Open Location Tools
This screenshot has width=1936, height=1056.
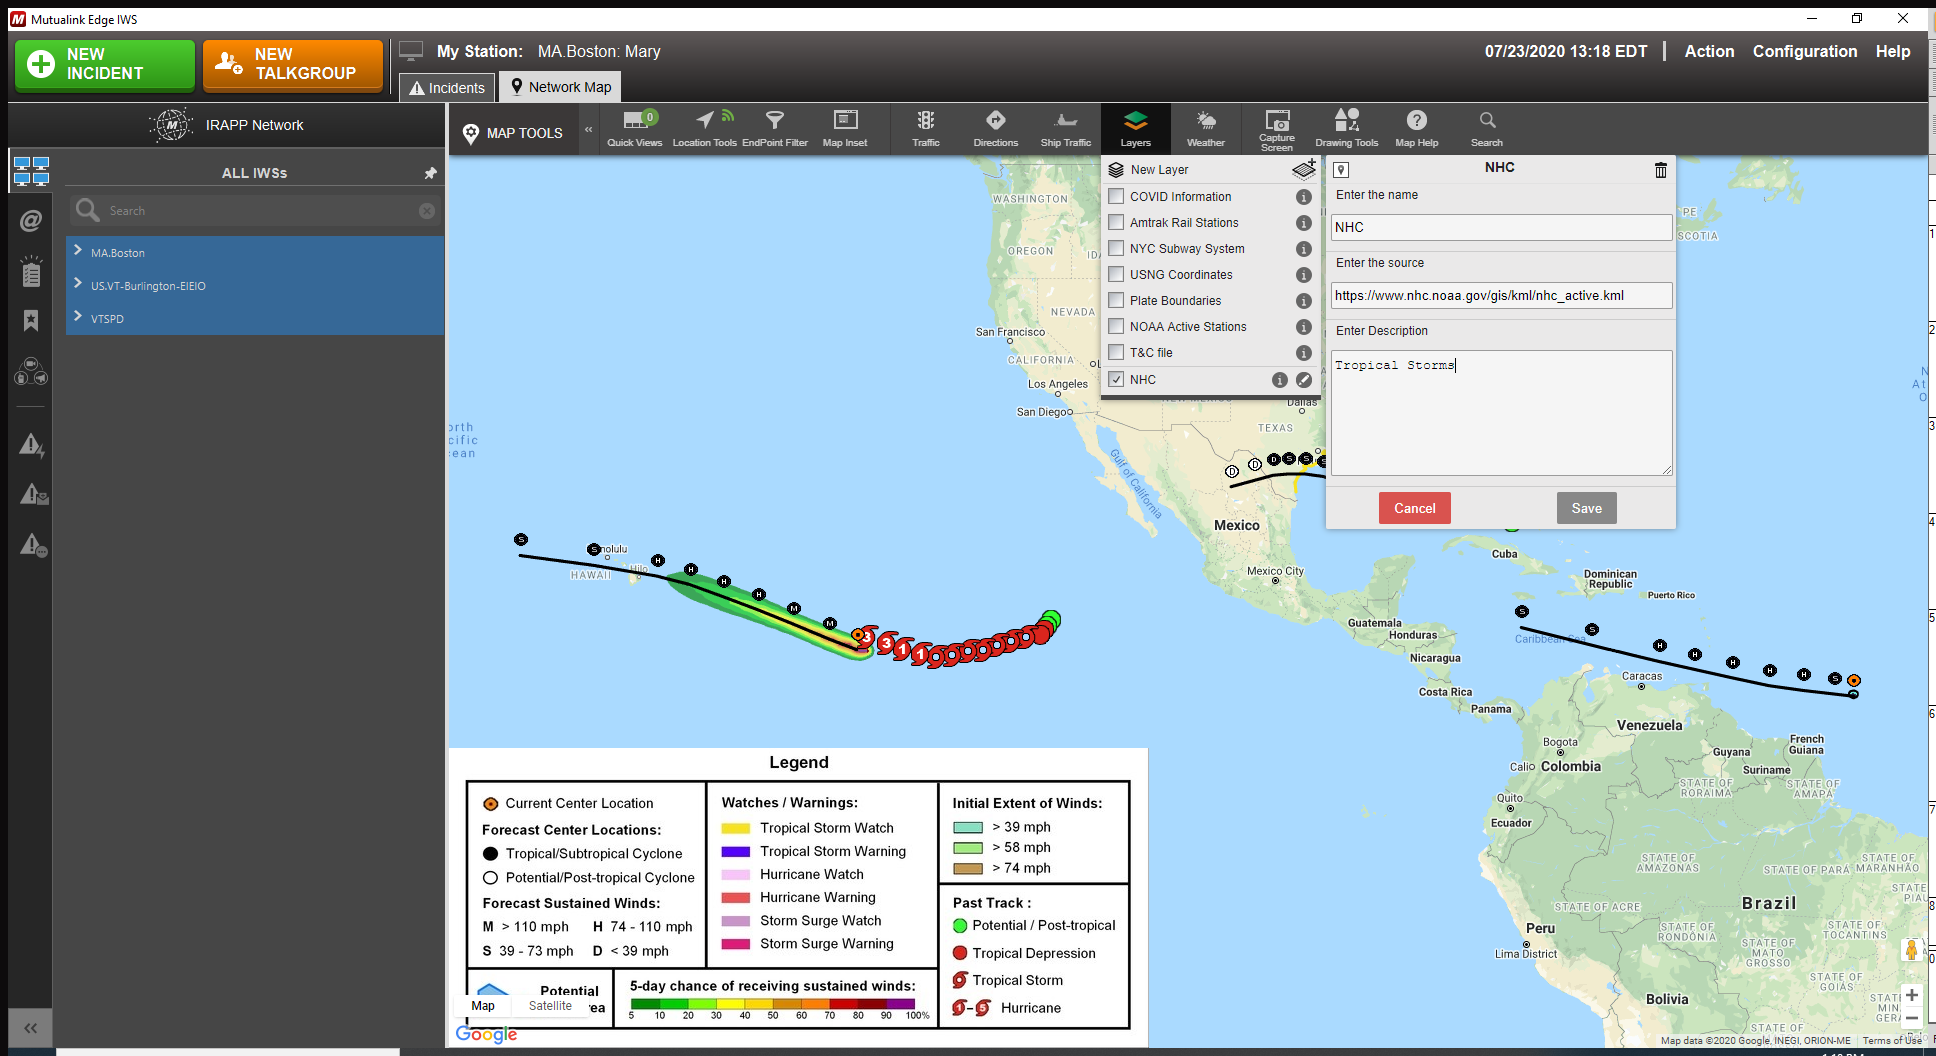coord(704,130)
